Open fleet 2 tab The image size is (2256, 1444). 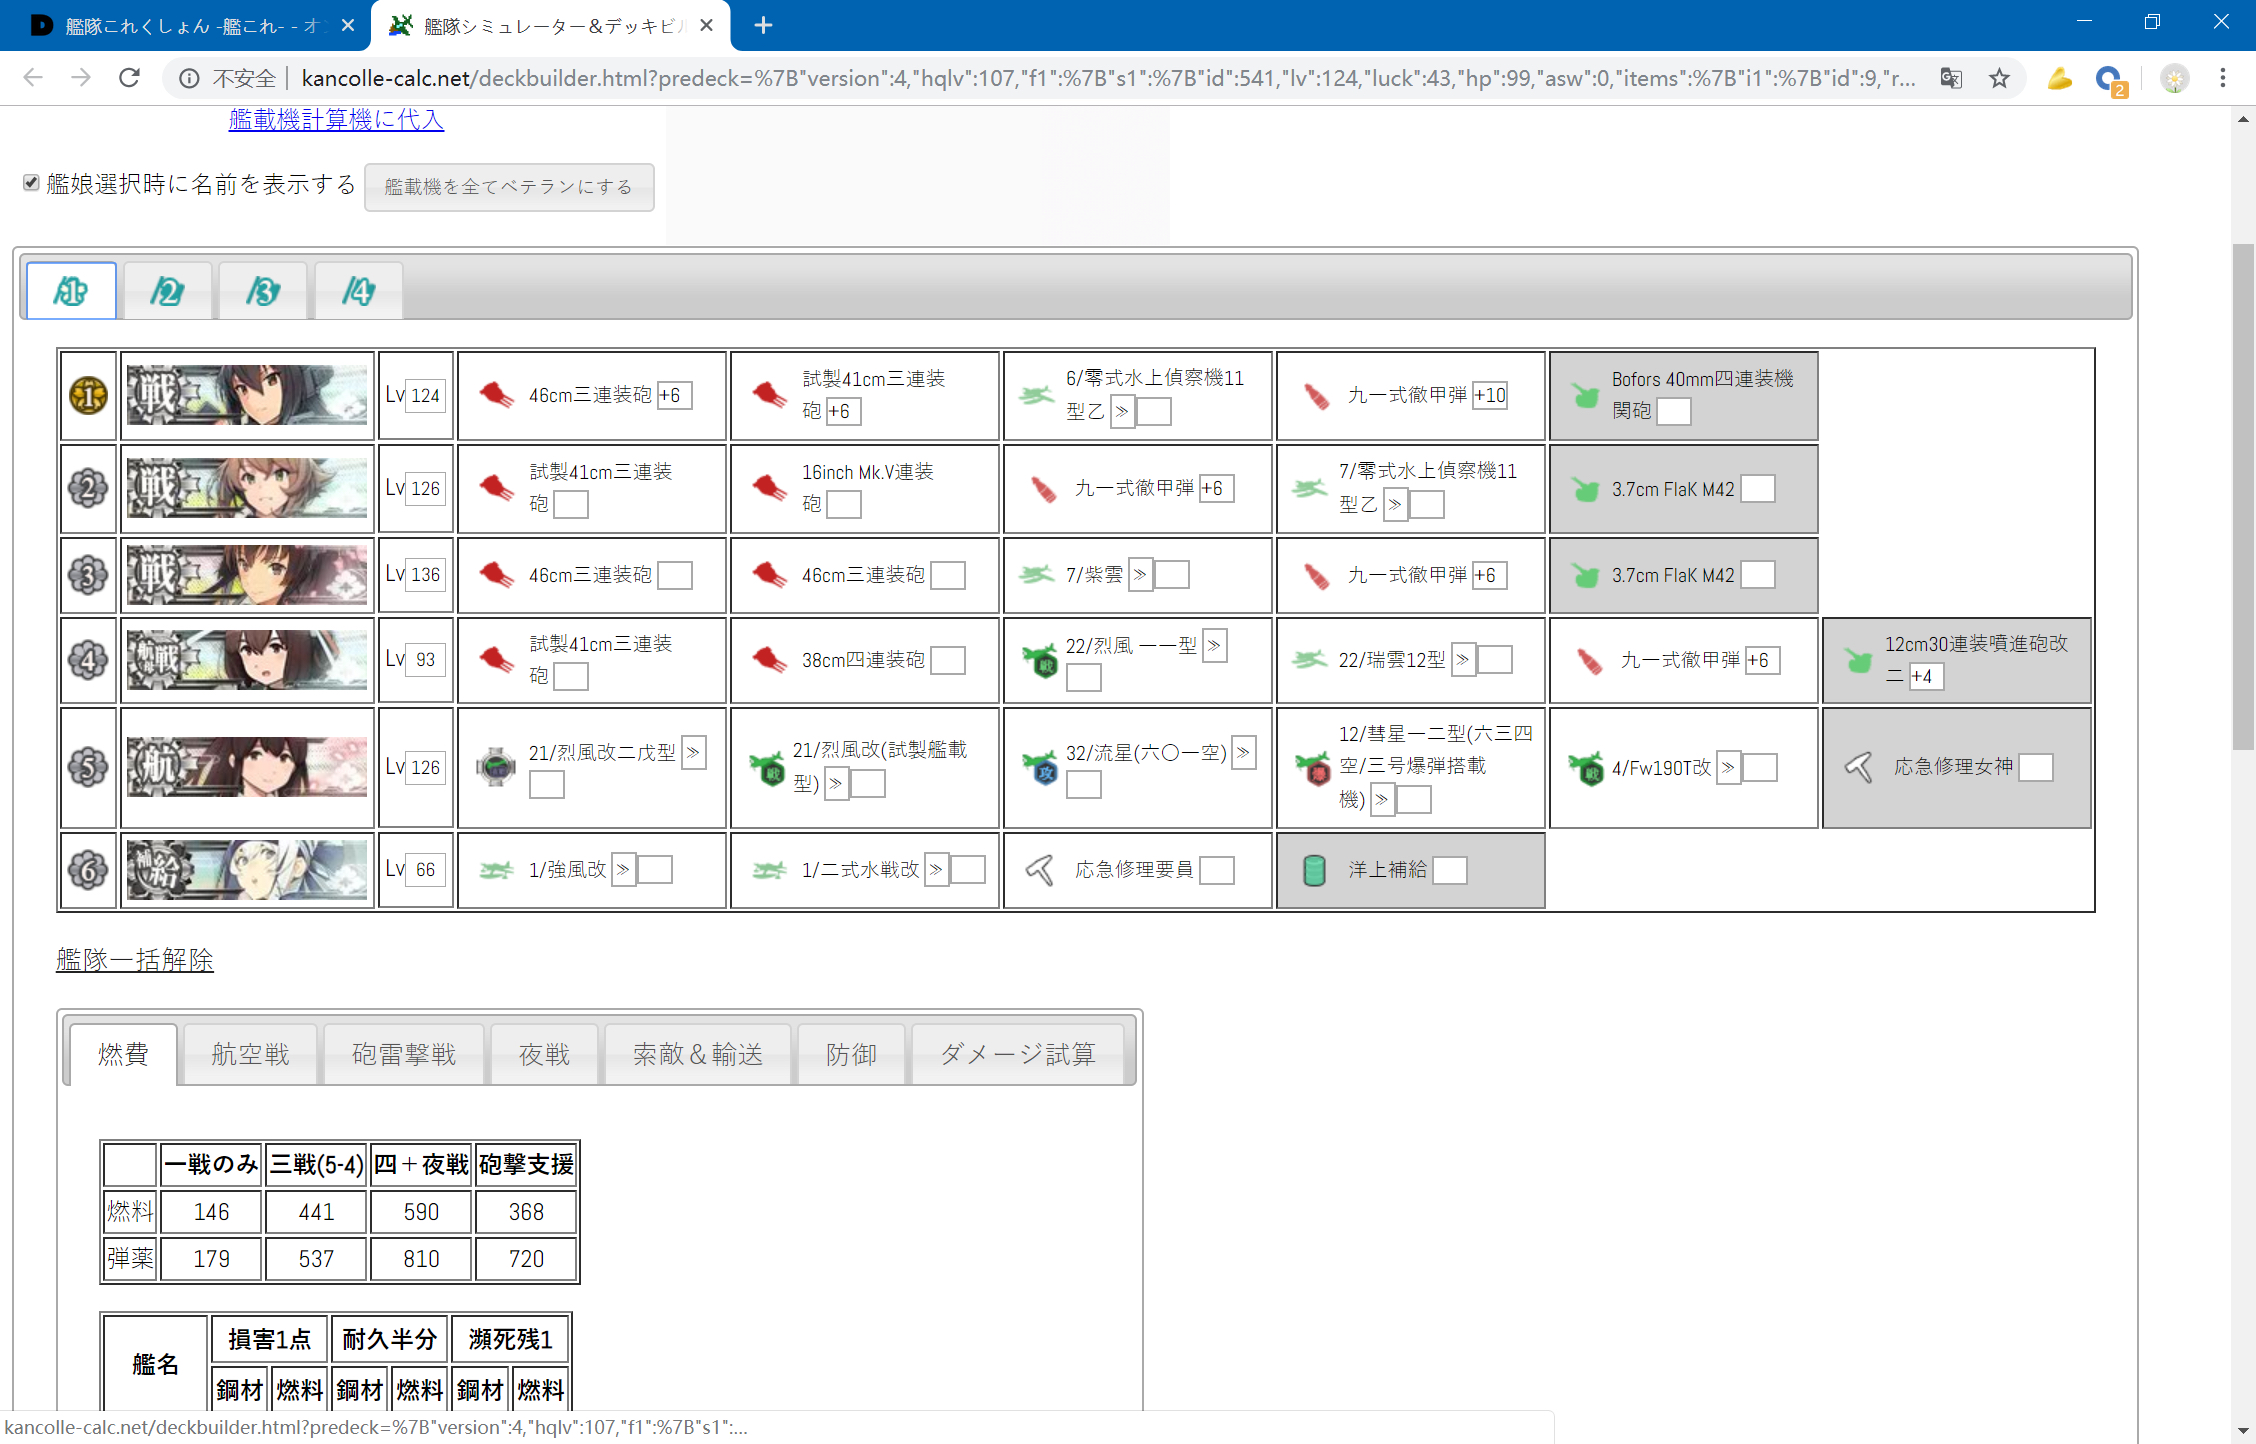[167, 291]
